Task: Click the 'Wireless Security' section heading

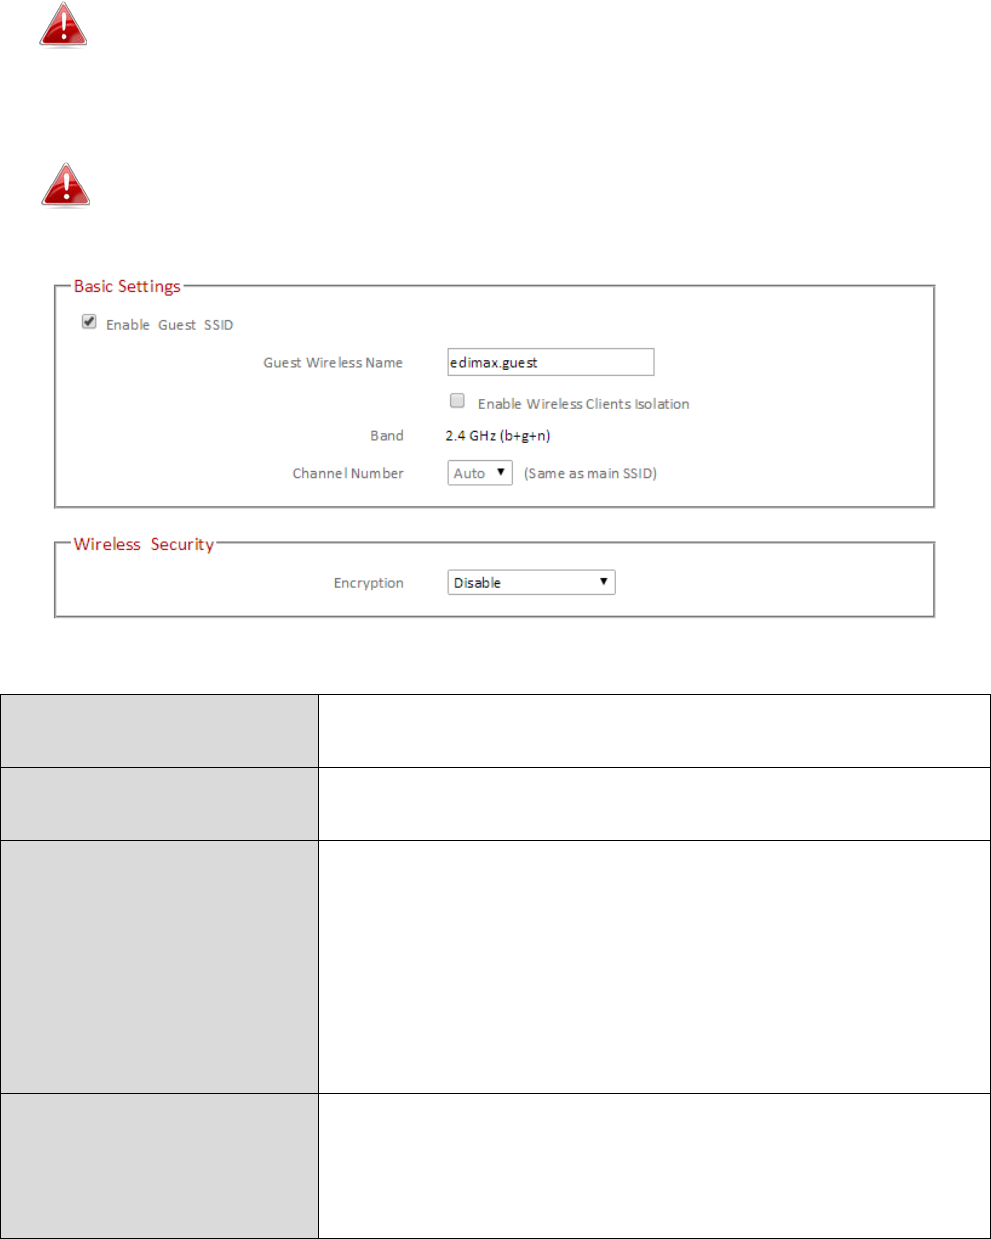Action: tap(144, 544)
